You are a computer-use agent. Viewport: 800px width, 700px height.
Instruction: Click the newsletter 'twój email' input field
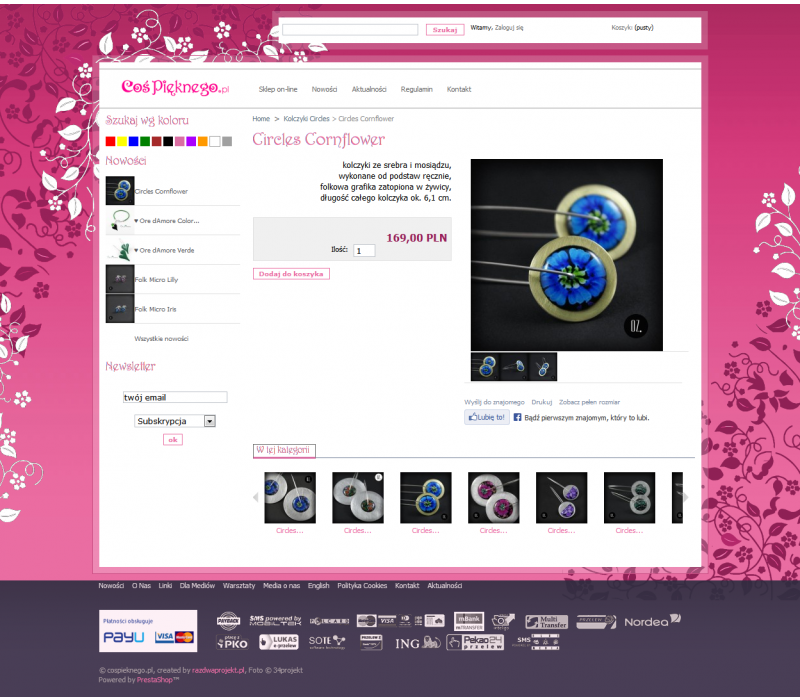tap(175, 397)
